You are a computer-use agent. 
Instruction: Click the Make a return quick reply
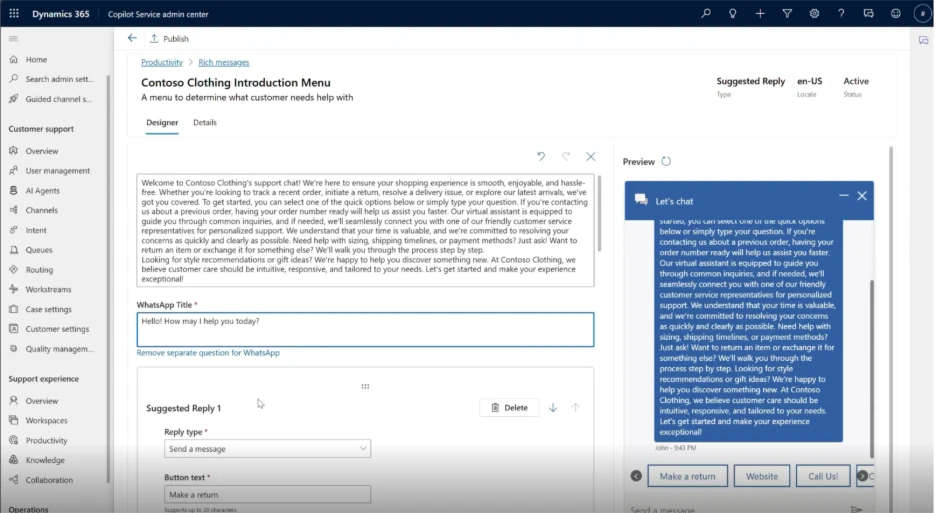(687, 476)
